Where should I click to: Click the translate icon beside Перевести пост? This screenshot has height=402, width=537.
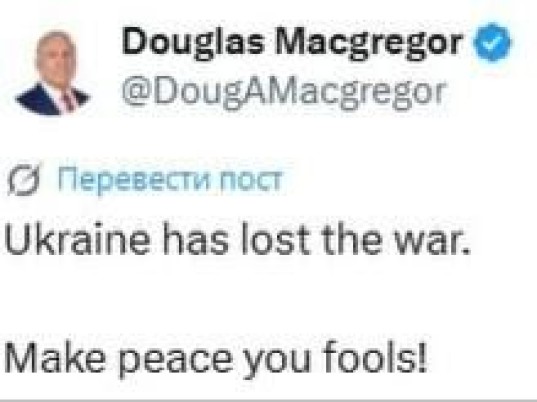pos(23,180)
